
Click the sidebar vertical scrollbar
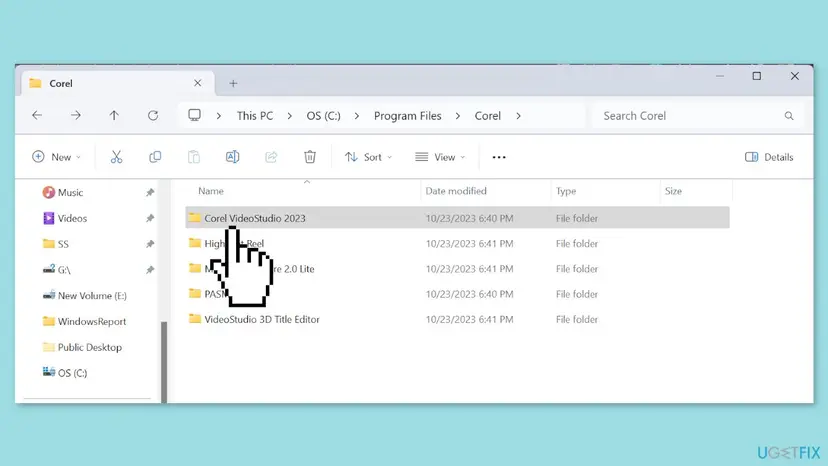(x=164, y=361)
